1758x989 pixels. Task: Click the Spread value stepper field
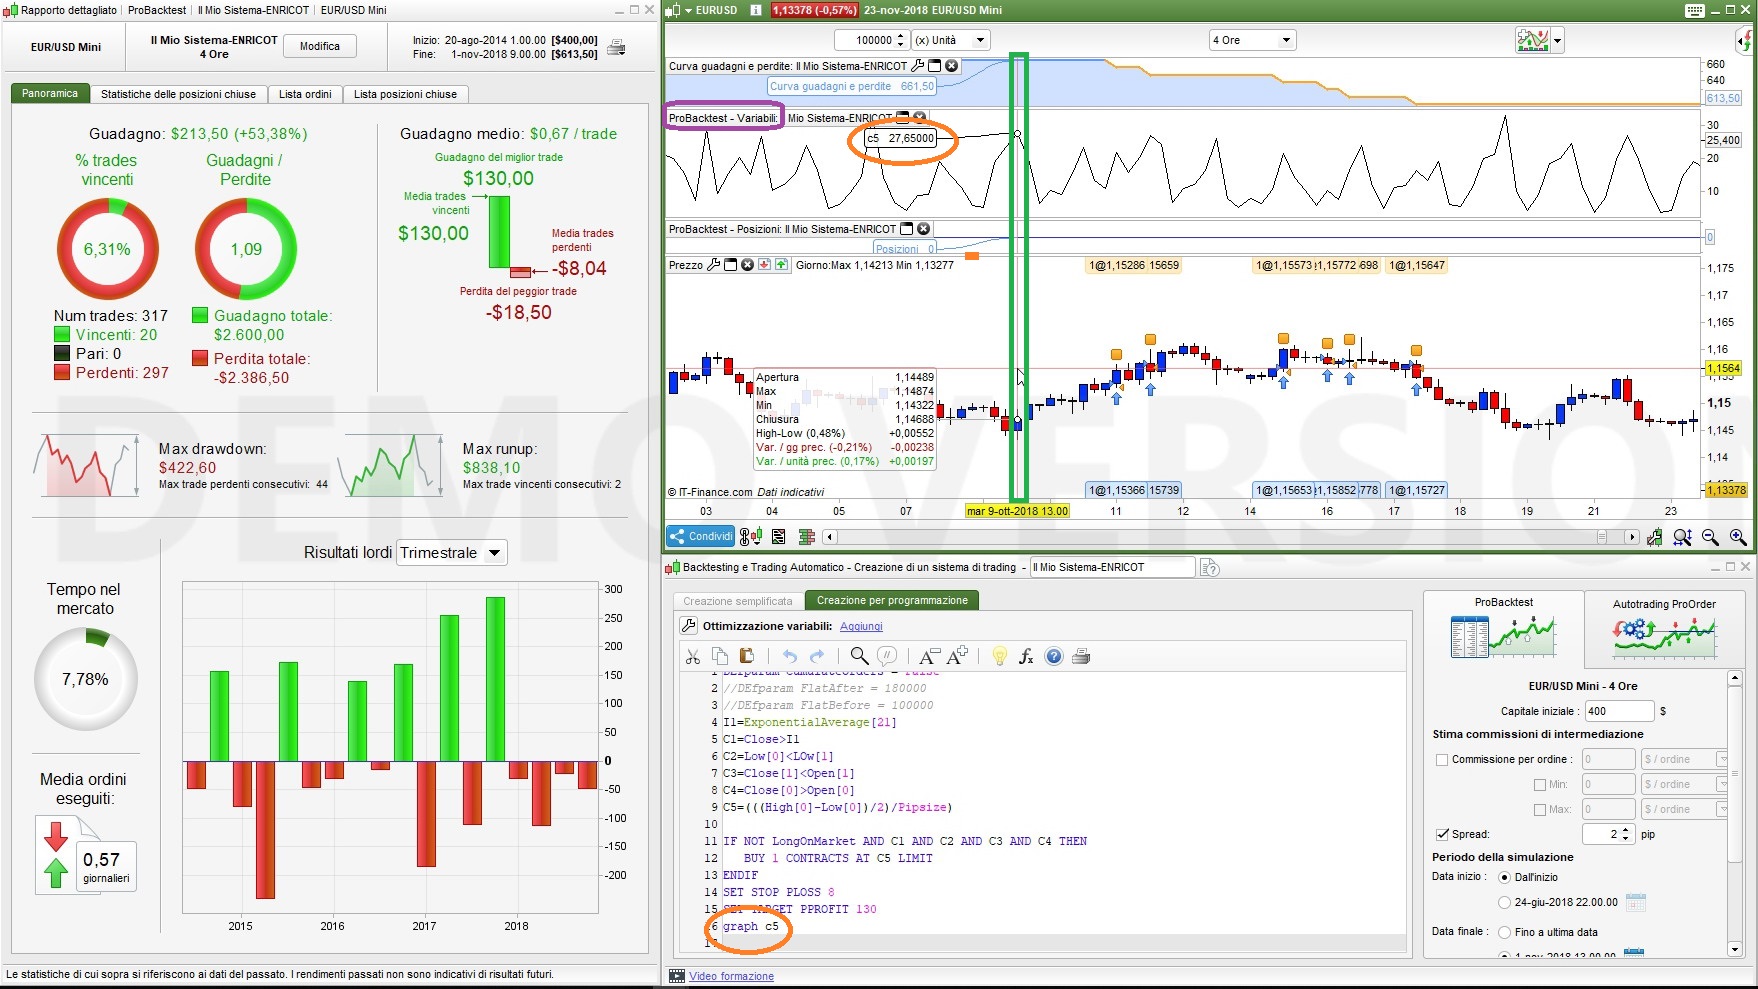[x=1608, y=834]
